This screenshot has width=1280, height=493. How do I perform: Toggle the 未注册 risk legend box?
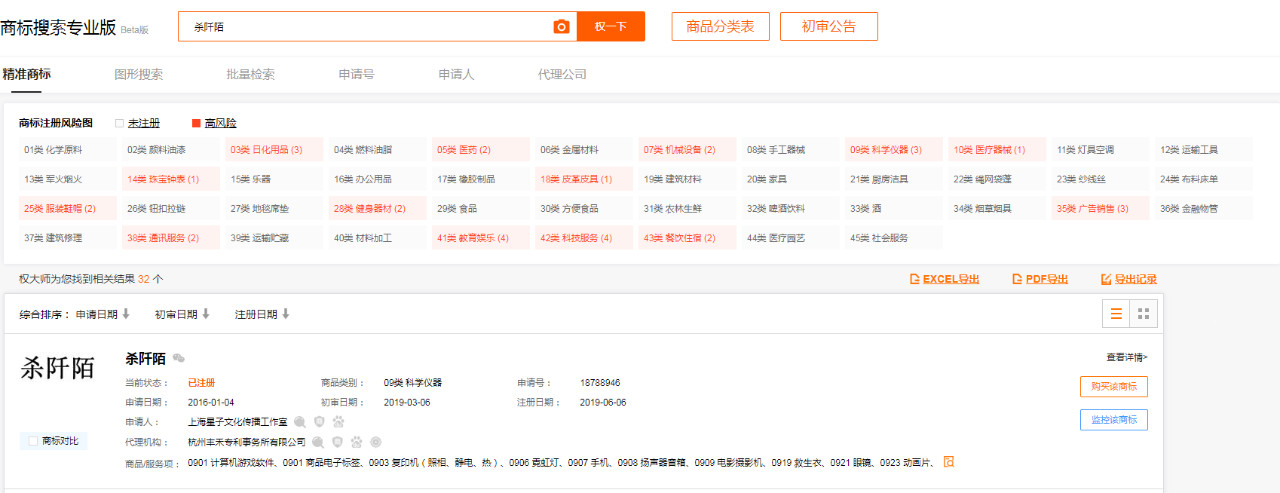pyautogui.click(x=119, y=123)
